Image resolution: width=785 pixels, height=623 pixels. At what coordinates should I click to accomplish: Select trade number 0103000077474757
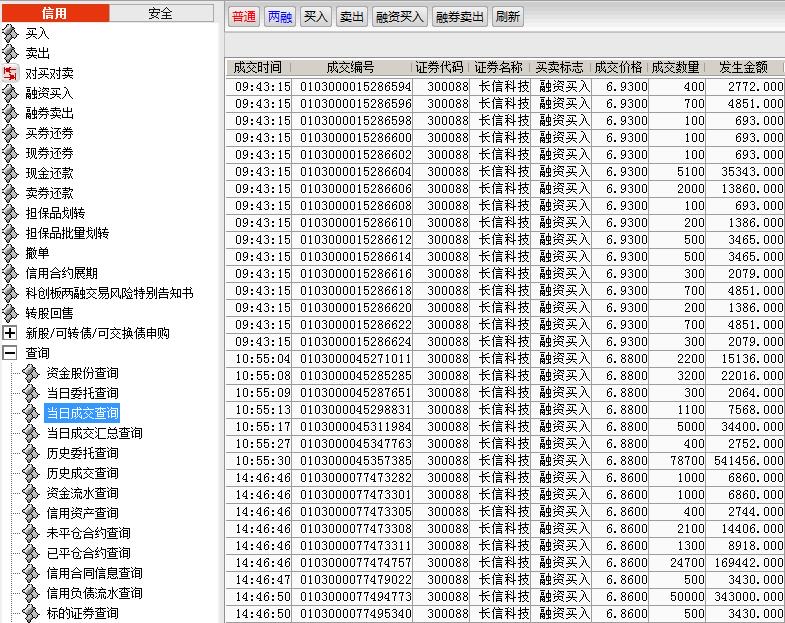coord(355,563)
